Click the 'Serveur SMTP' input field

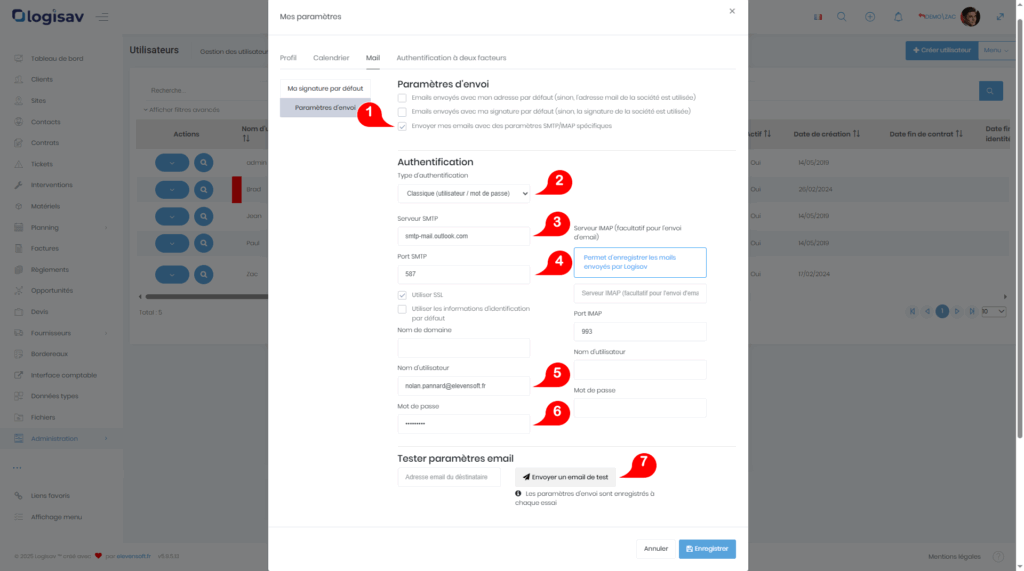pyautogui.click(x=464, y=236)
